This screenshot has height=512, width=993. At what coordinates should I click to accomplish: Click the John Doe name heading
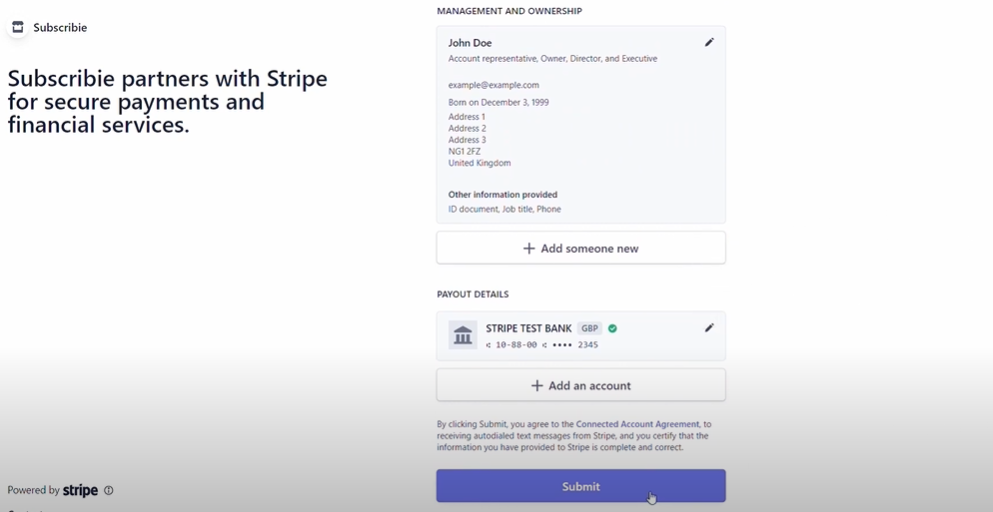click(470, 43)
